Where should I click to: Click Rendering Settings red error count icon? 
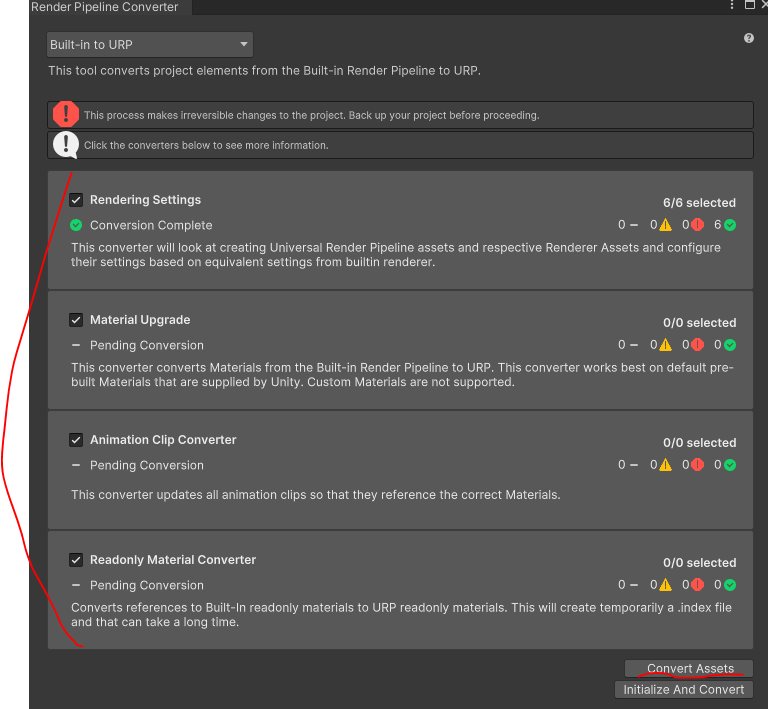coord(697,225)
